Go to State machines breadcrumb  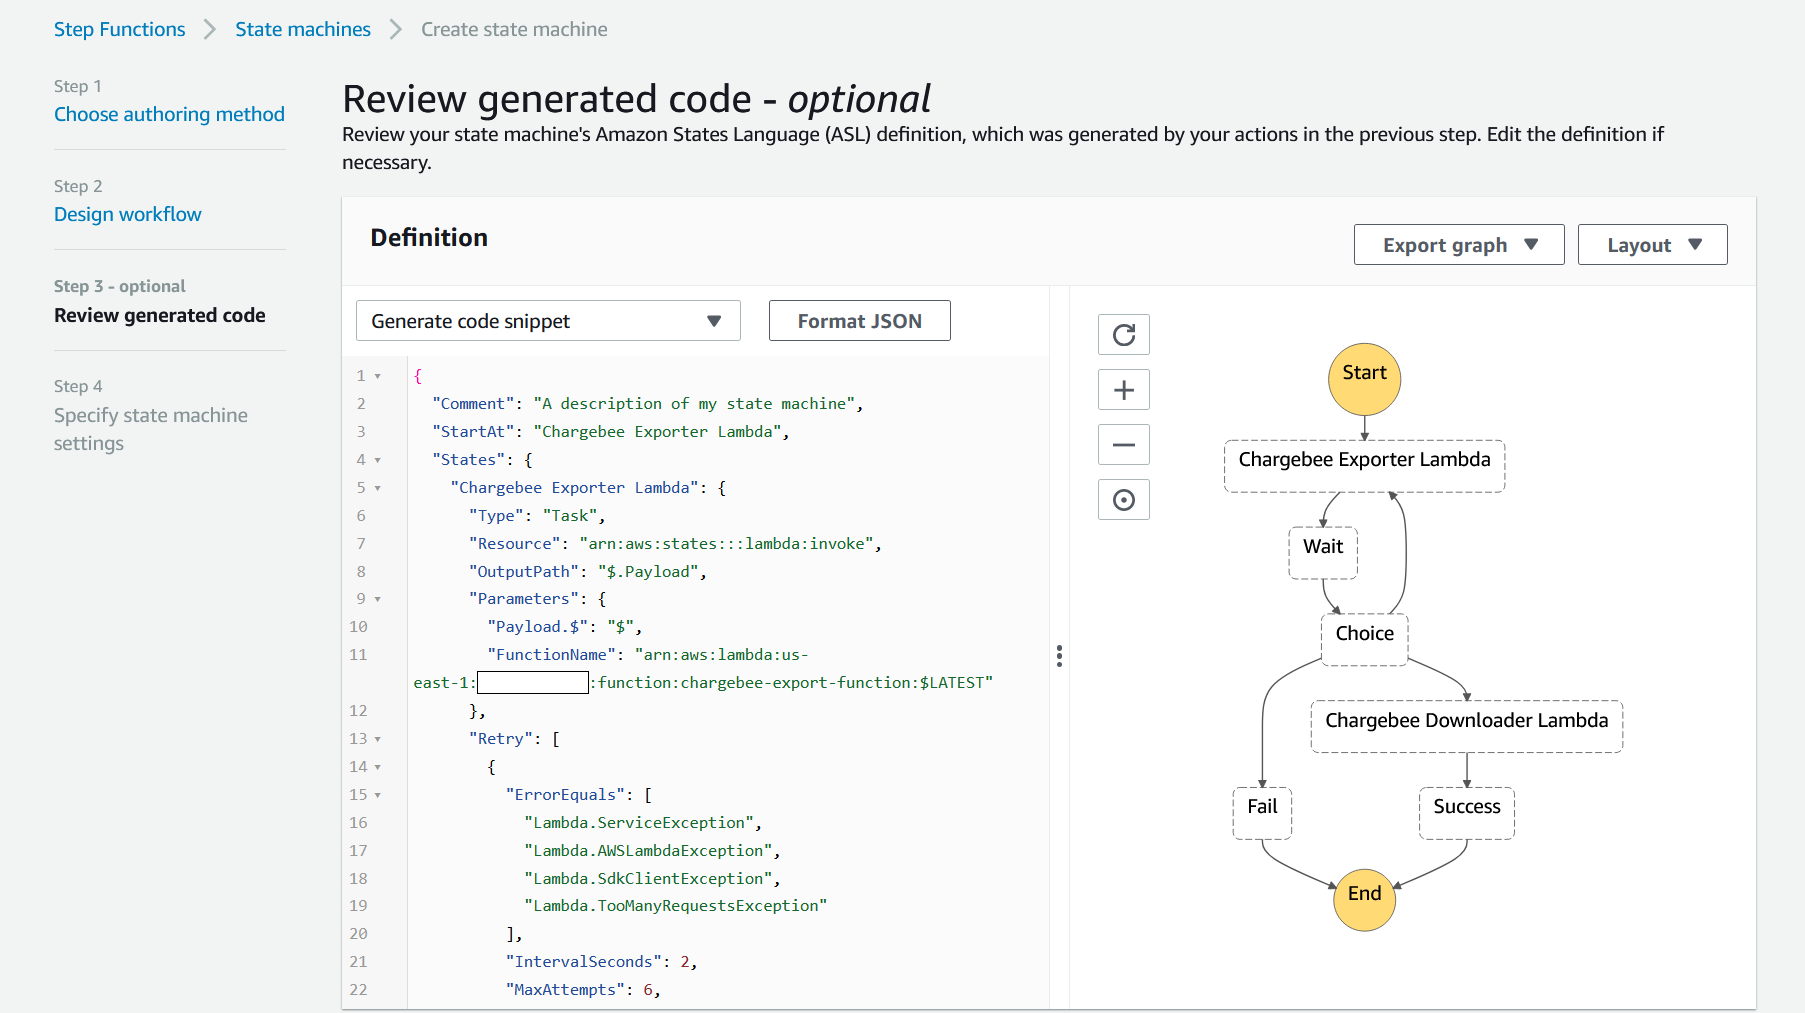[x=303, y=29]
